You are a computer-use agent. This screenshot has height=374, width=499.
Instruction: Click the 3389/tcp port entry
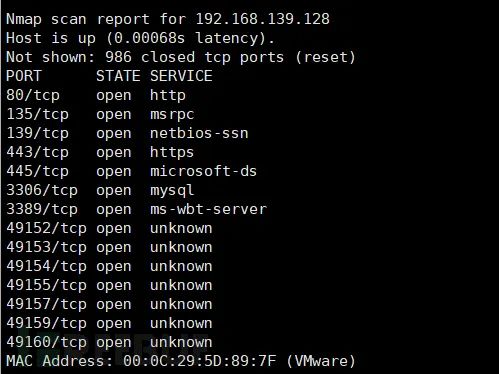pos(42,209)
